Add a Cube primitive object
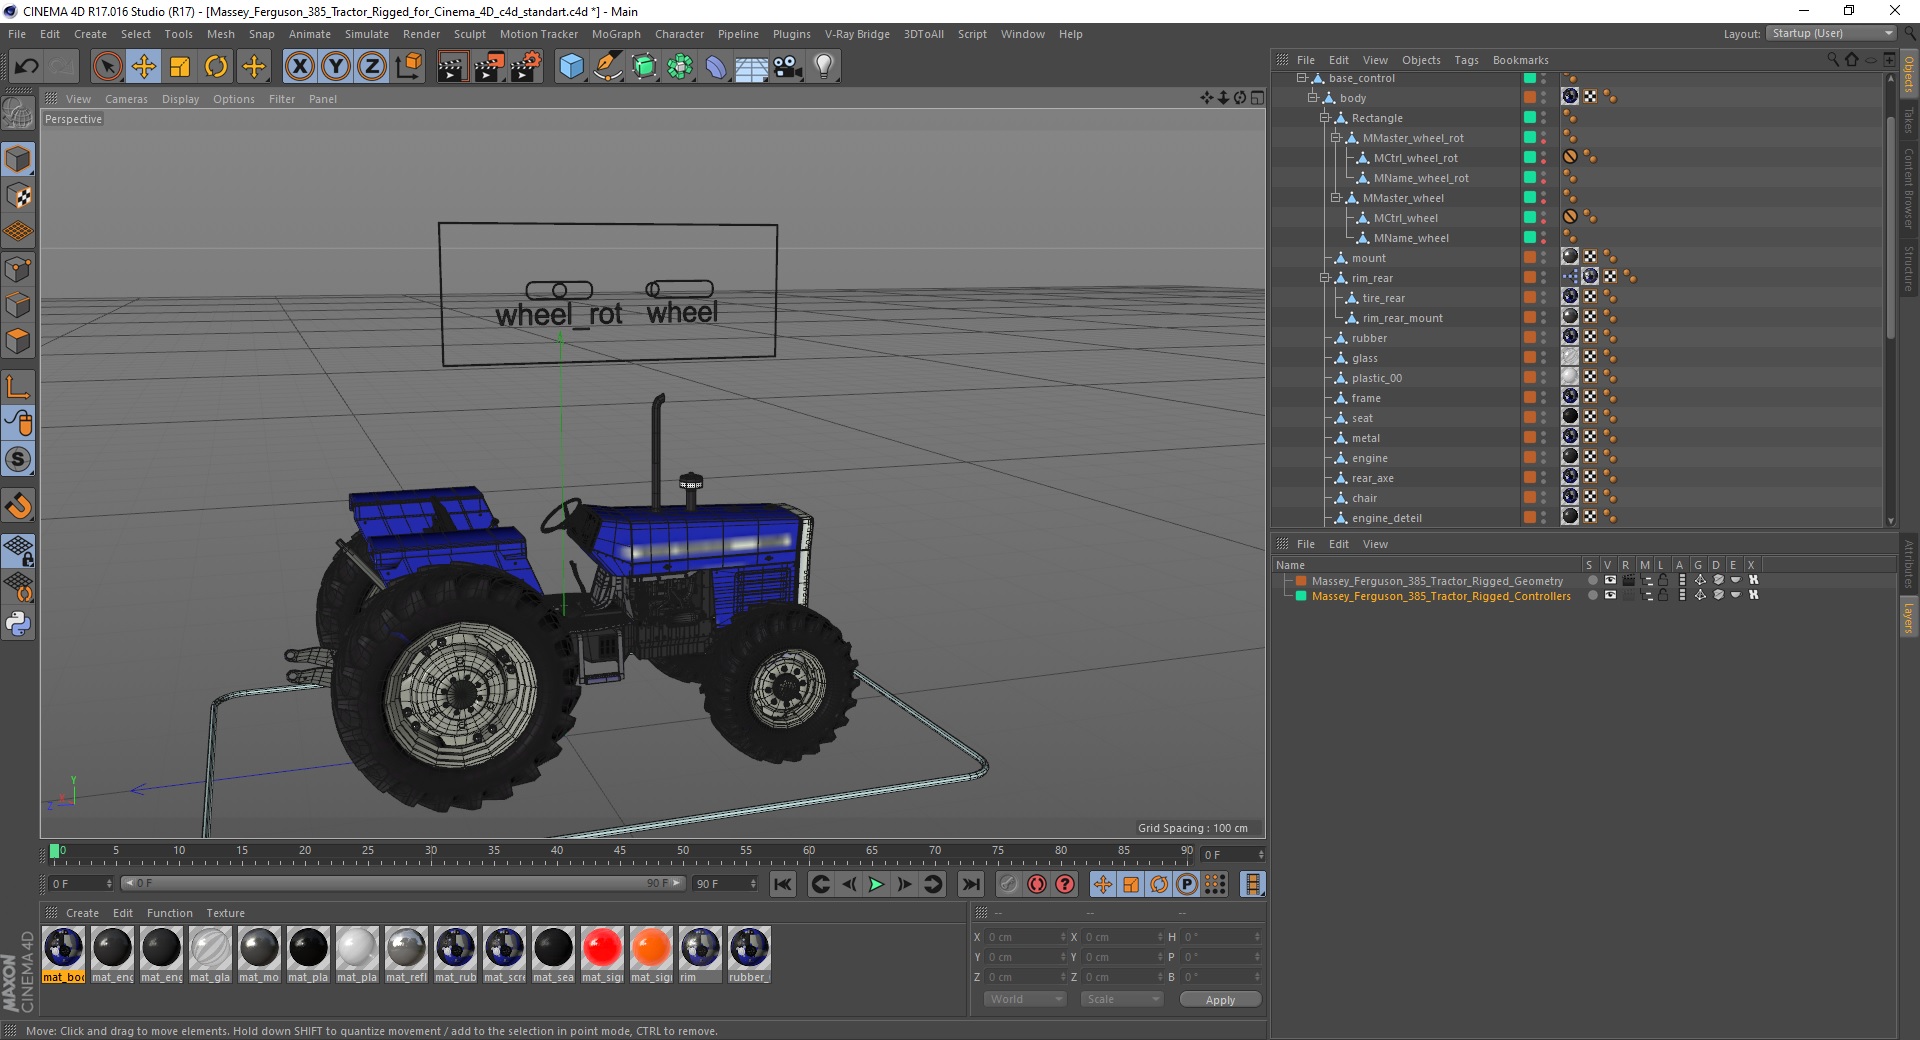Image resolution: width=1920 pixels, height=1040 pixels. [x=571, y=67]
